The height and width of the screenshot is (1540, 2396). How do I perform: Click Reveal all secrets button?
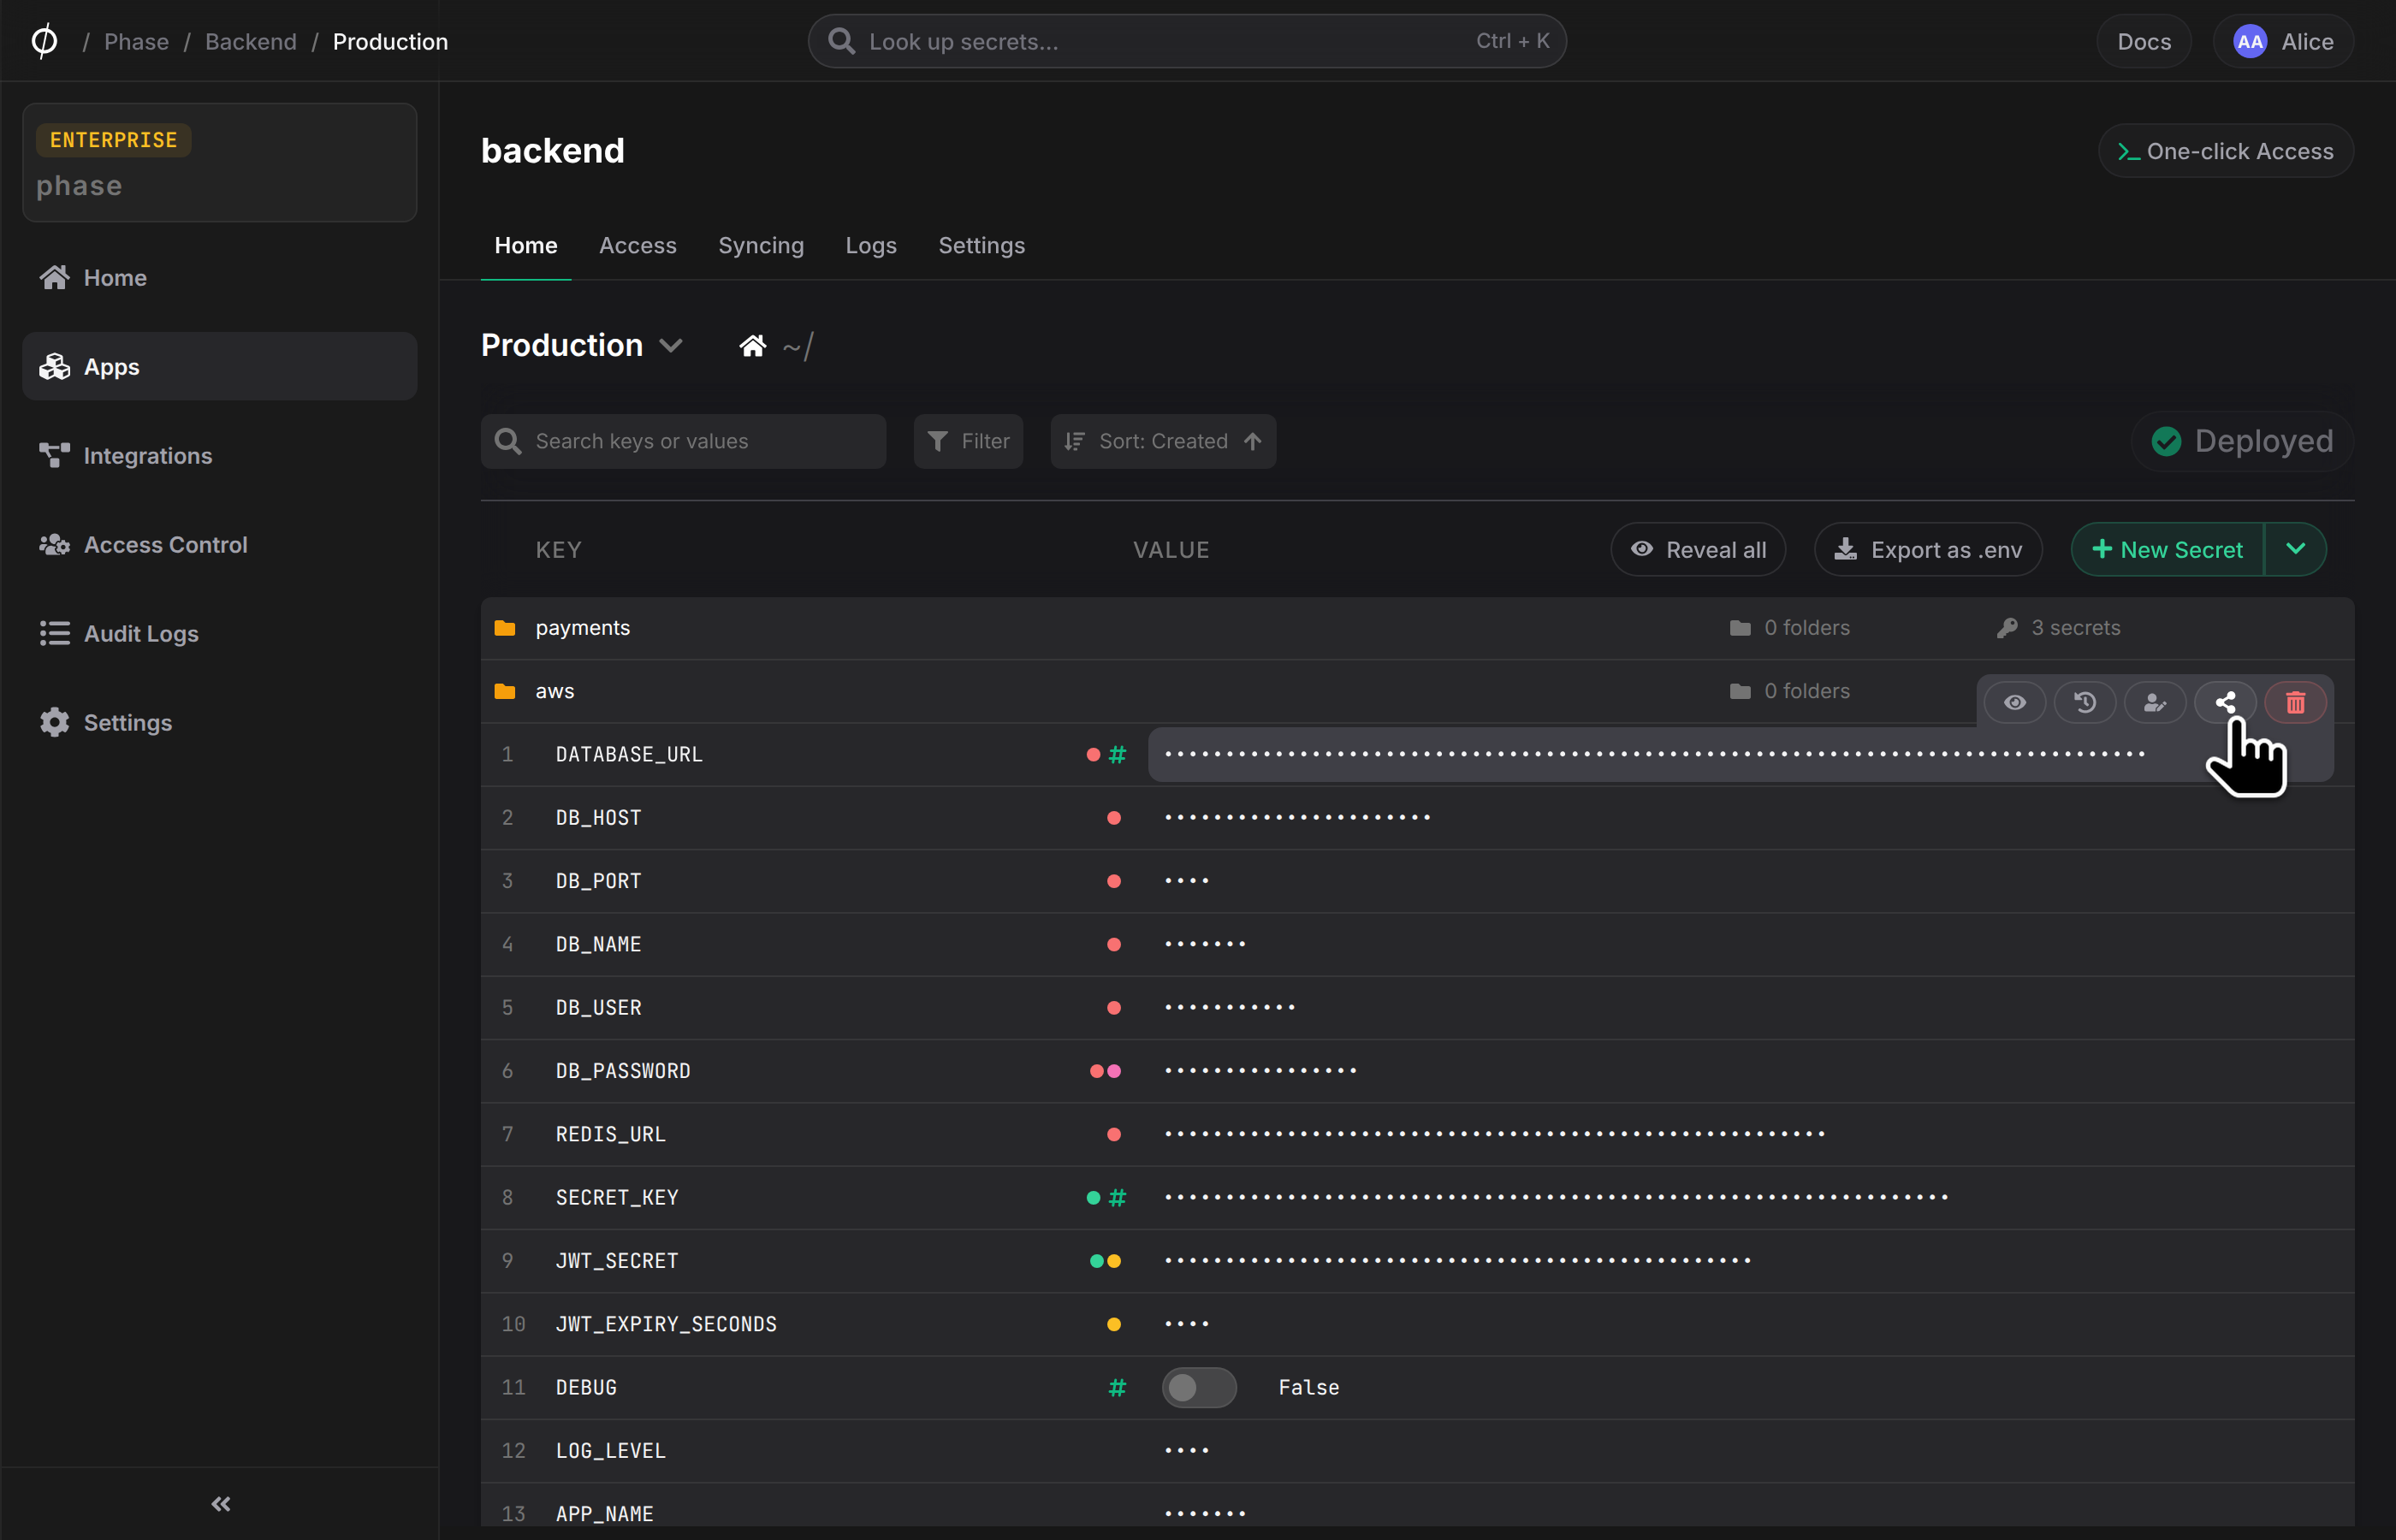click(x=1698, y=549)
